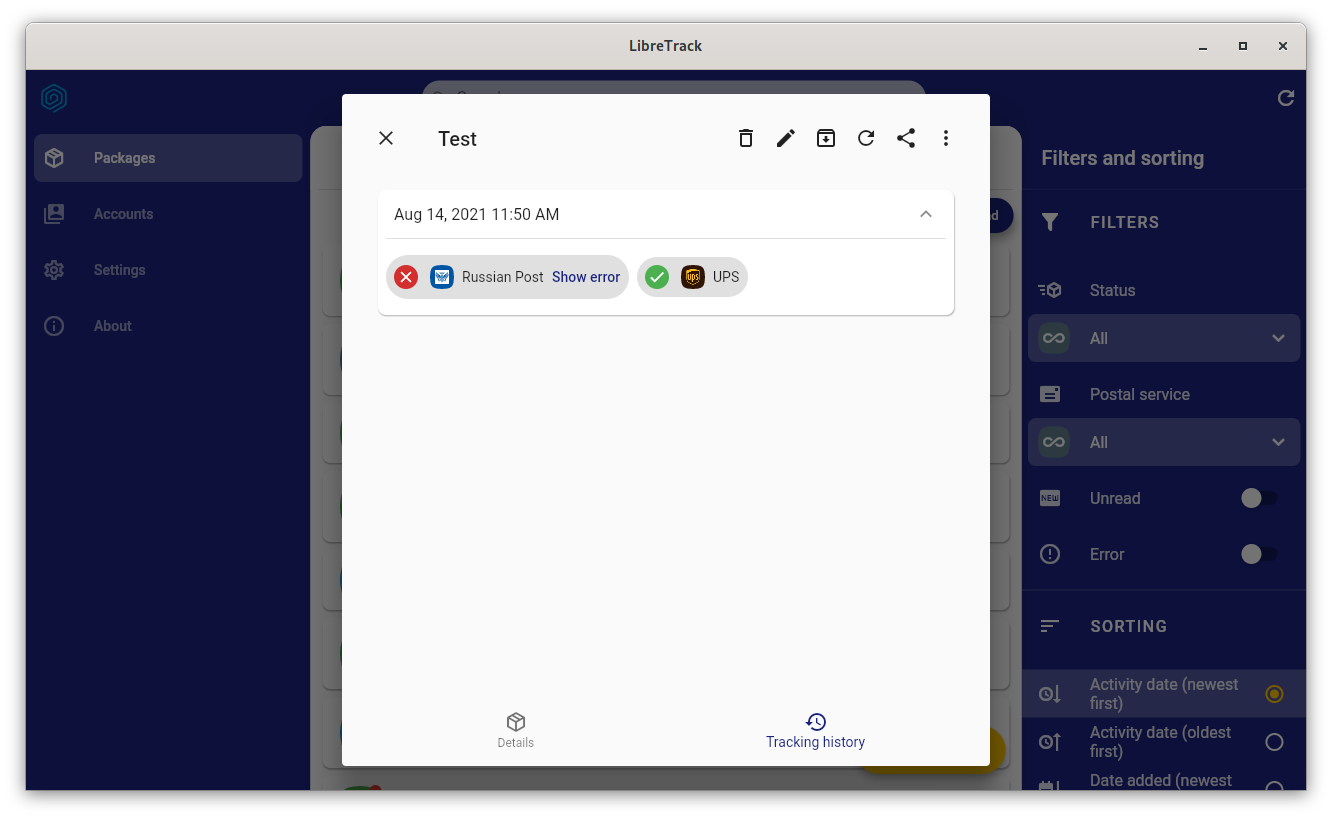This screenshot has height=819, width=1332.
Task: Click the global refresh icon top right
Action: (1286, 98)
